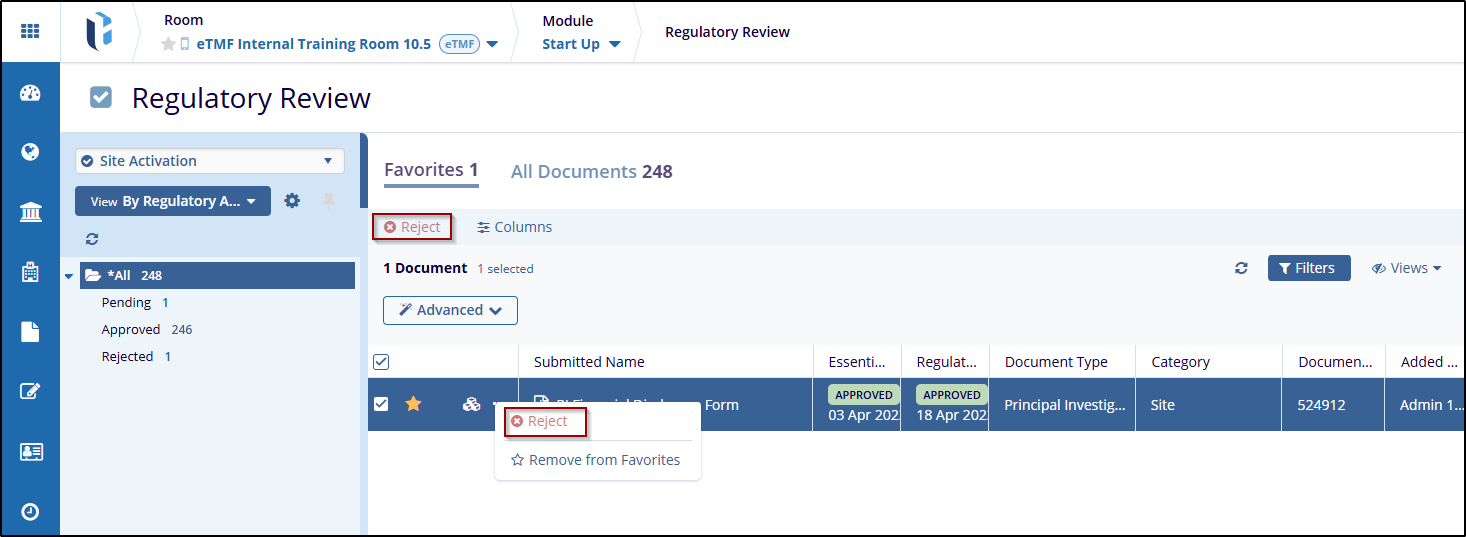
Task: Click the ID card icon in sidebar
Action: (30, 452)
